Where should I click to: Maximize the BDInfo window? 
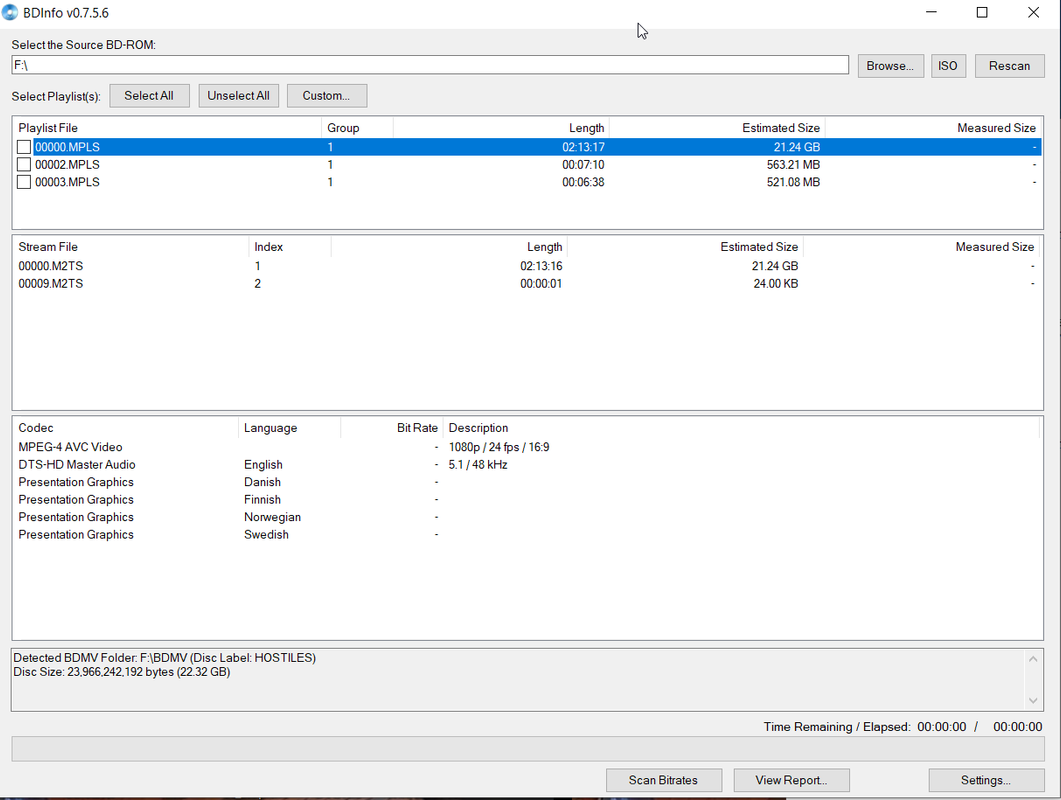[x=982, y=12]
